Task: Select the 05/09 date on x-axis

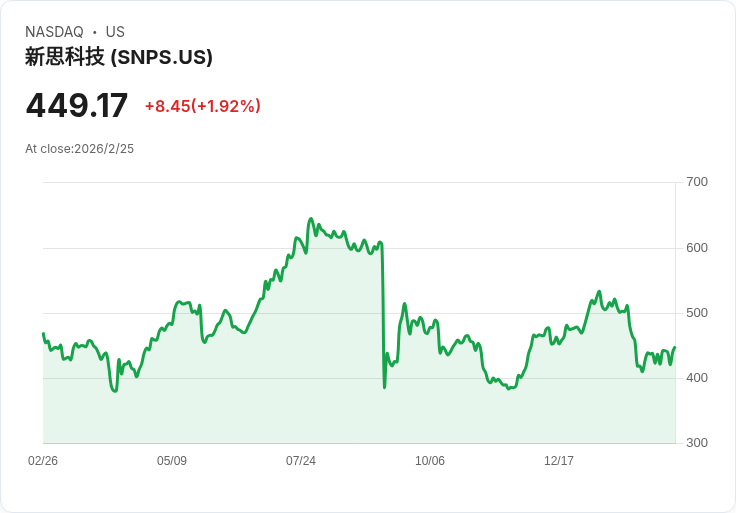Action: (172, 461)
